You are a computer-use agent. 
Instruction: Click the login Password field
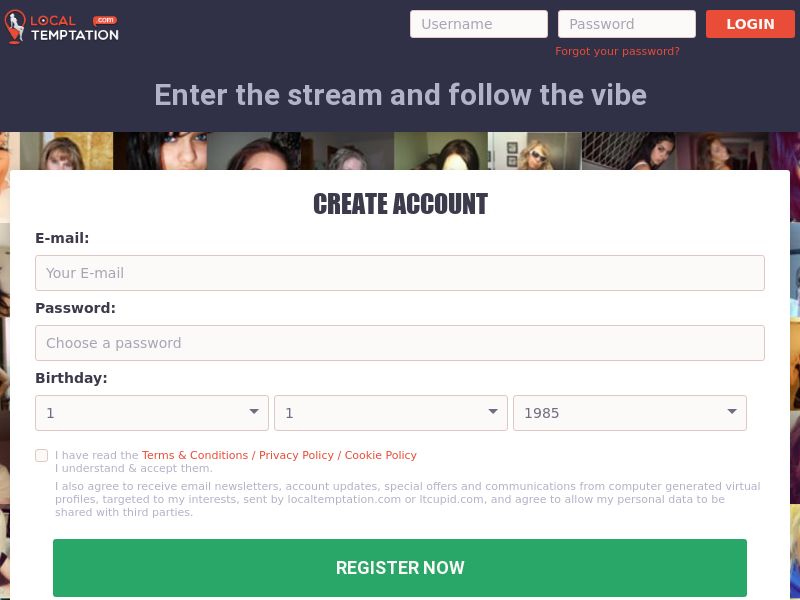pos(626,24)
